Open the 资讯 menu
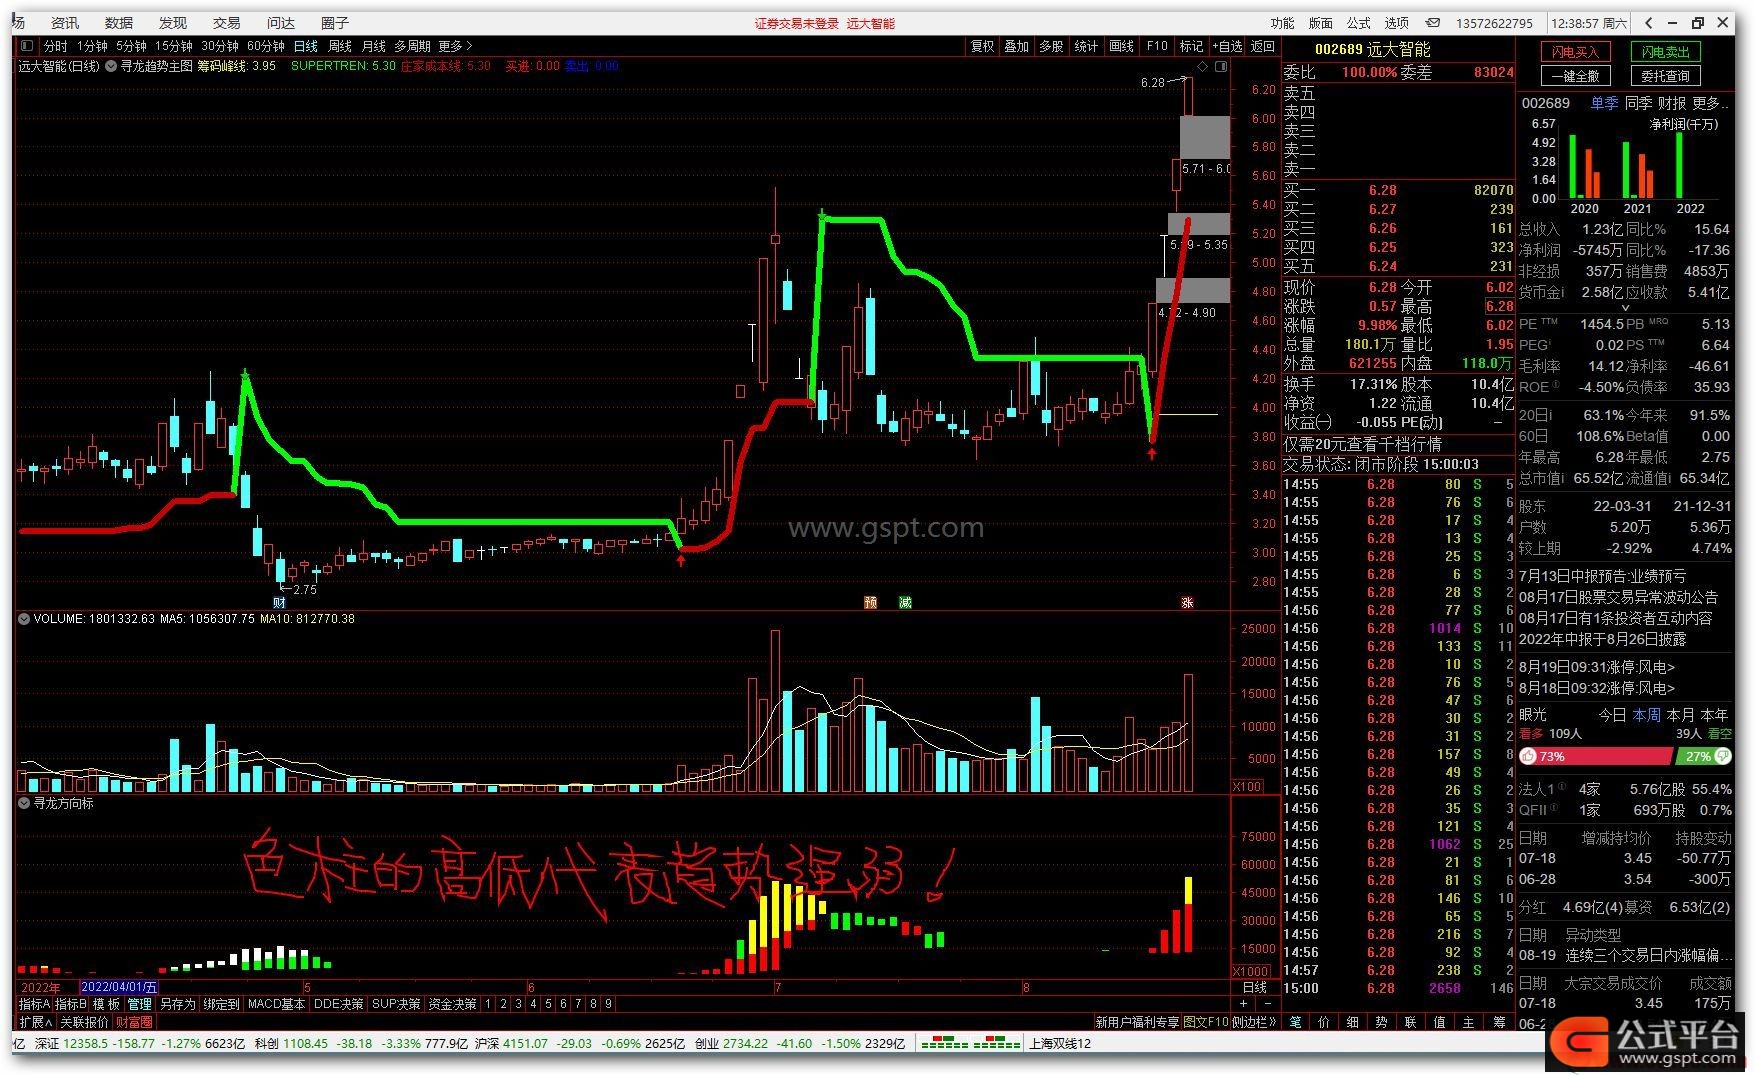Viewport: 1755px width, 1075px height. point(64,23)
